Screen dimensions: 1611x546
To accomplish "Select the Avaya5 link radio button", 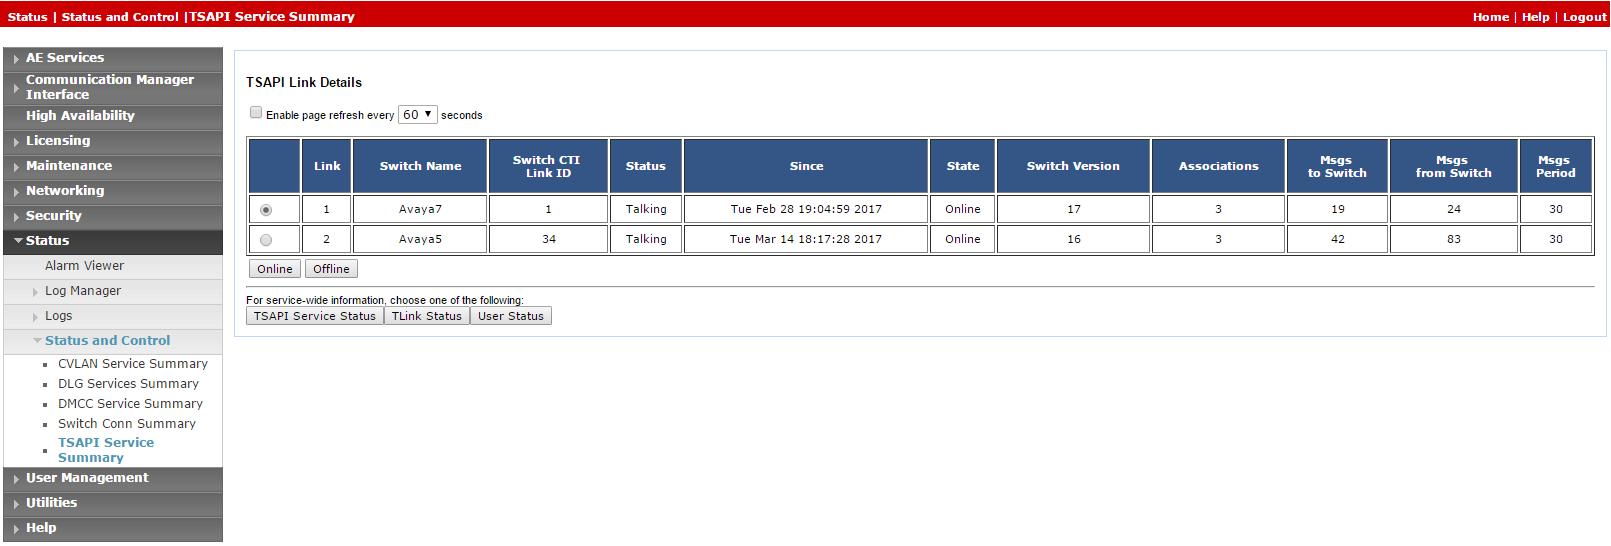I will click(x=266, y=240).
